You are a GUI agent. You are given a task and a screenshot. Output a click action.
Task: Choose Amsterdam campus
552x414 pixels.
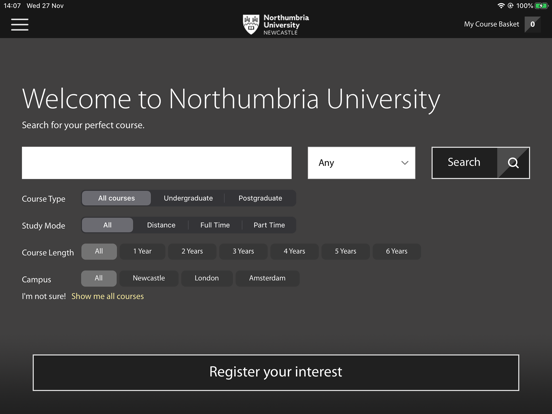(x=267, y=278)
